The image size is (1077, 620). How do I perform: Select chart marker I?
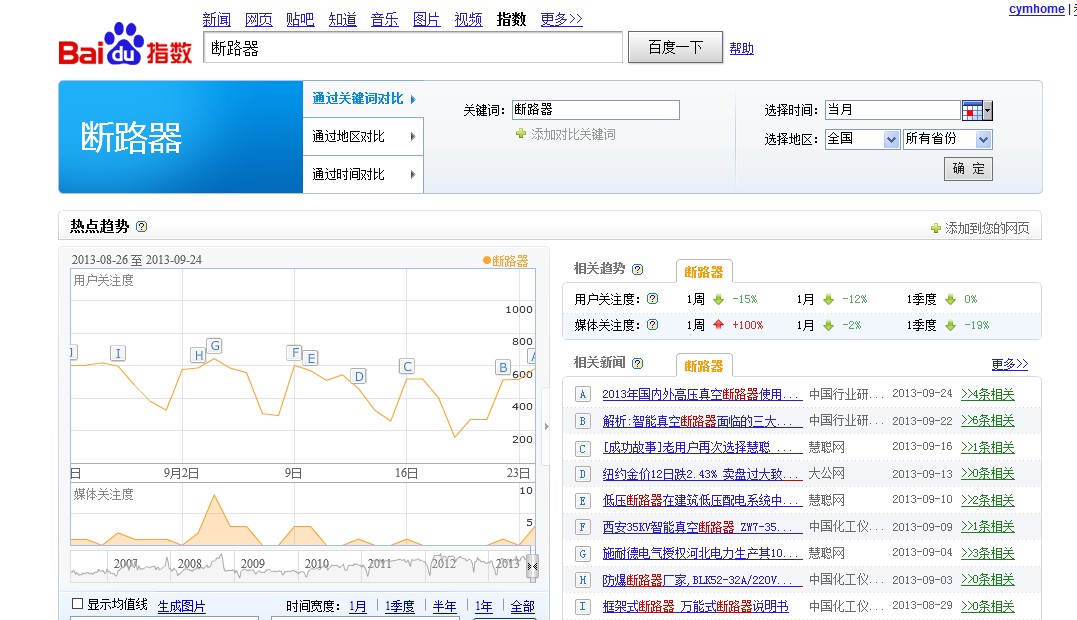click(x=118, y=353)
